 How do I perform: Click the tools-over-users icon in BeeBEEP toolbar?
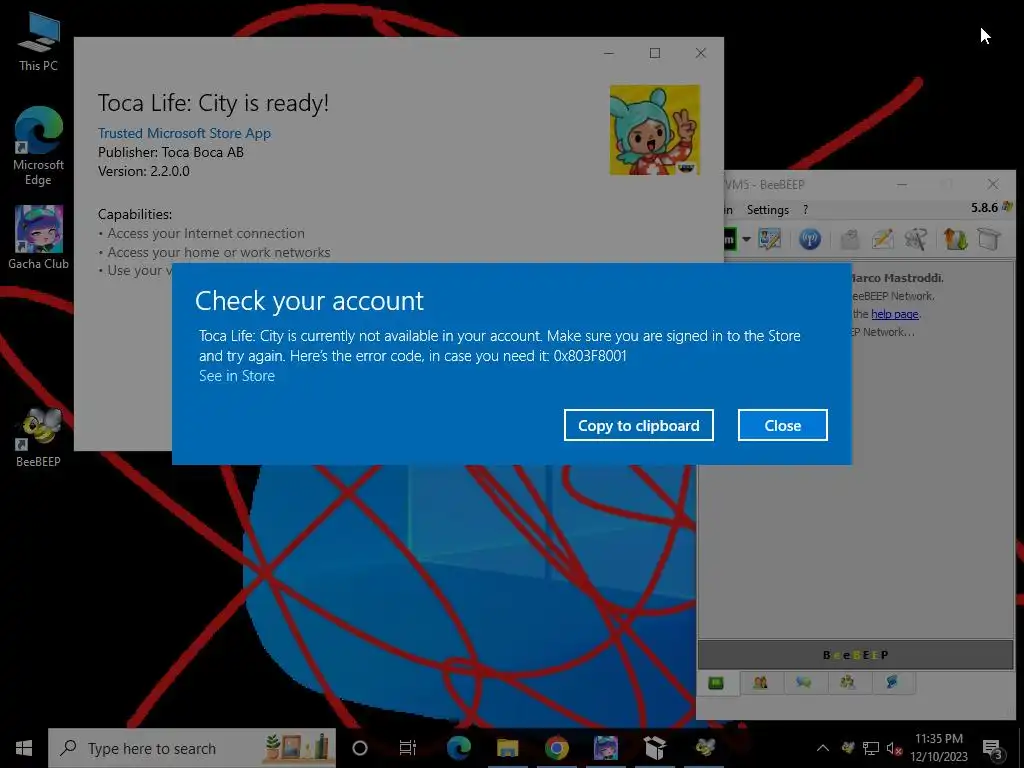coord(916,239)
